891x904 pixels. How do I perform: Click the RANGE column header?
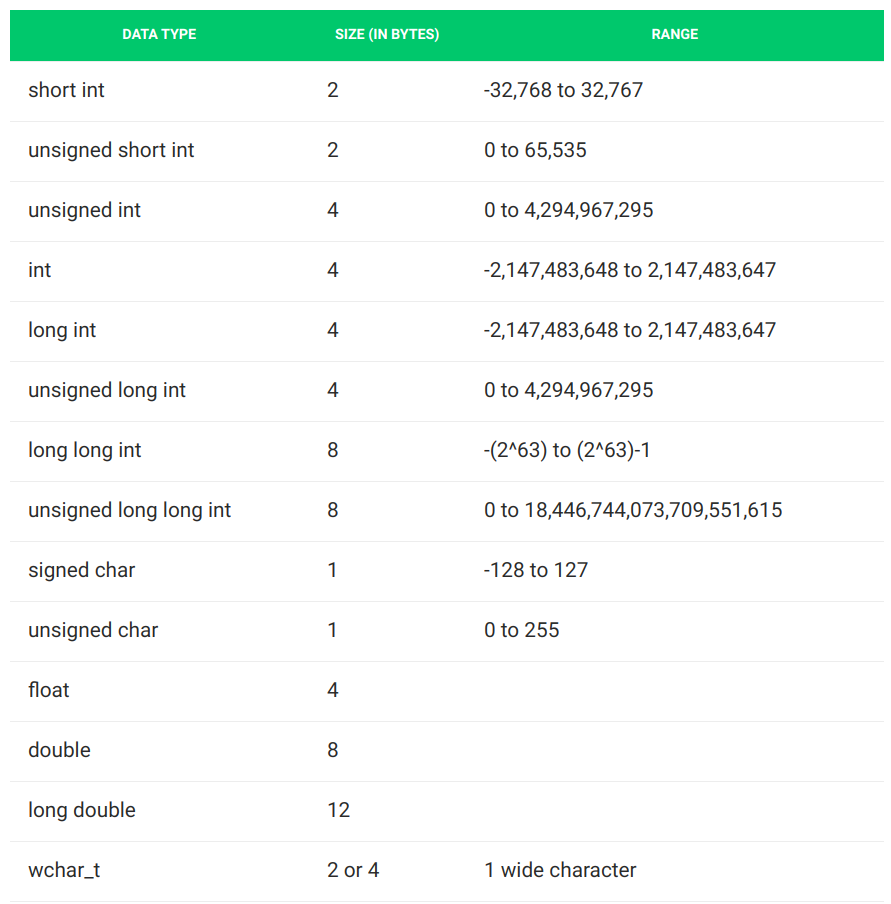click(x=675, y=35)
